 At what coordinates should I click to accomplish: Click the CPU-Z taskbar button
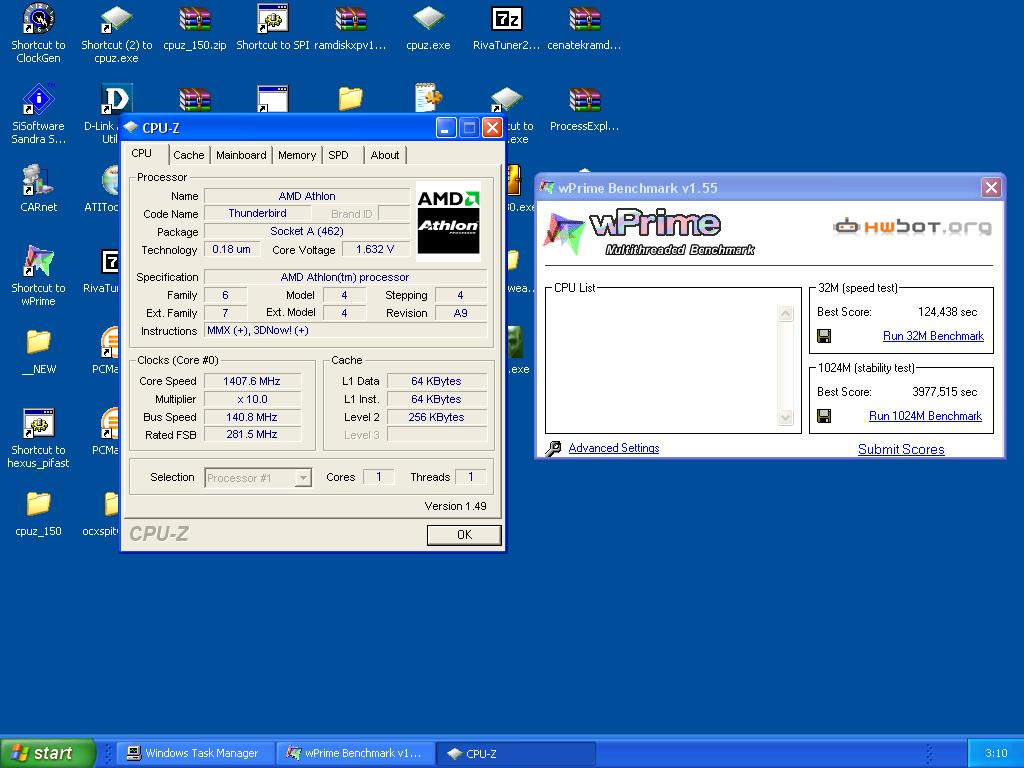coord(515,753)
